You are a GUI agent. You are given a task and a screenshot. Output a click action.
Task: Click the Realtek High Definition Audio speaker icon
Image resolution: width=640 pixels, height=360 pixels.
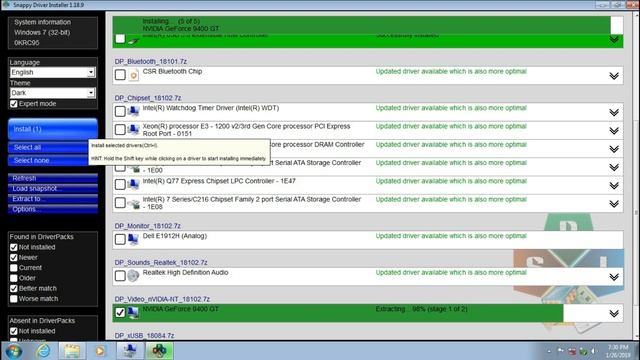pos(133,276)
